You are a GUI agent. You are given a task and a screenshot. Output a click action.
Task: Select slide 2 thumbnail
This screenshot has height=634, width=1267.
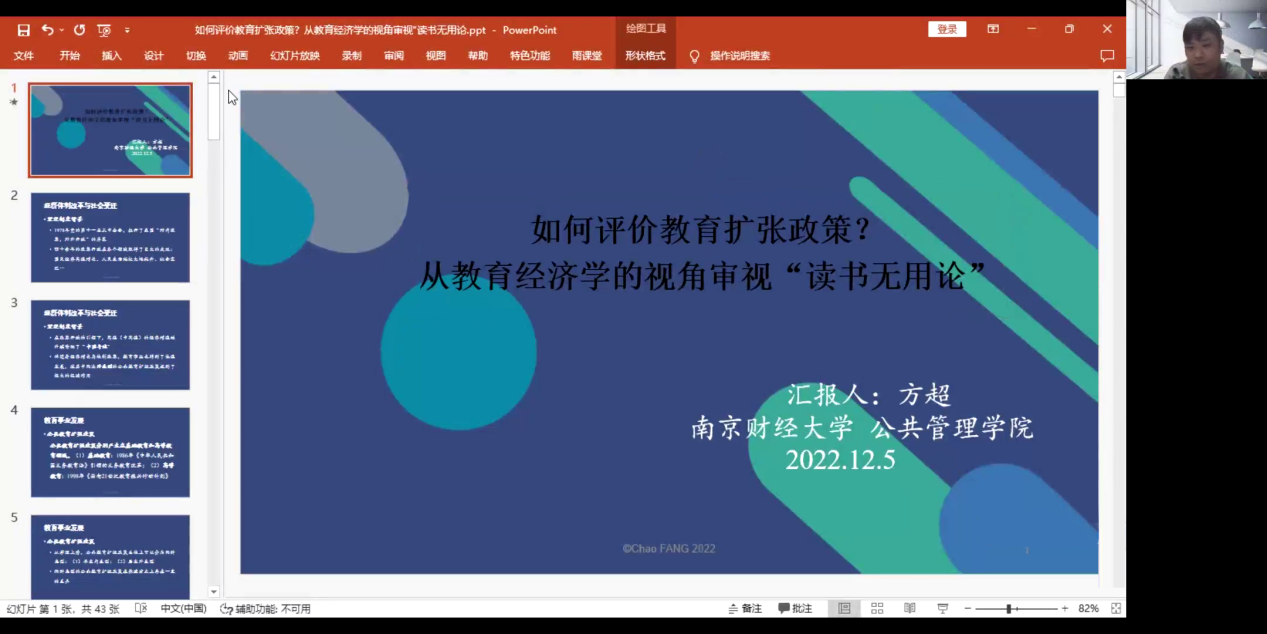[110, 238]
